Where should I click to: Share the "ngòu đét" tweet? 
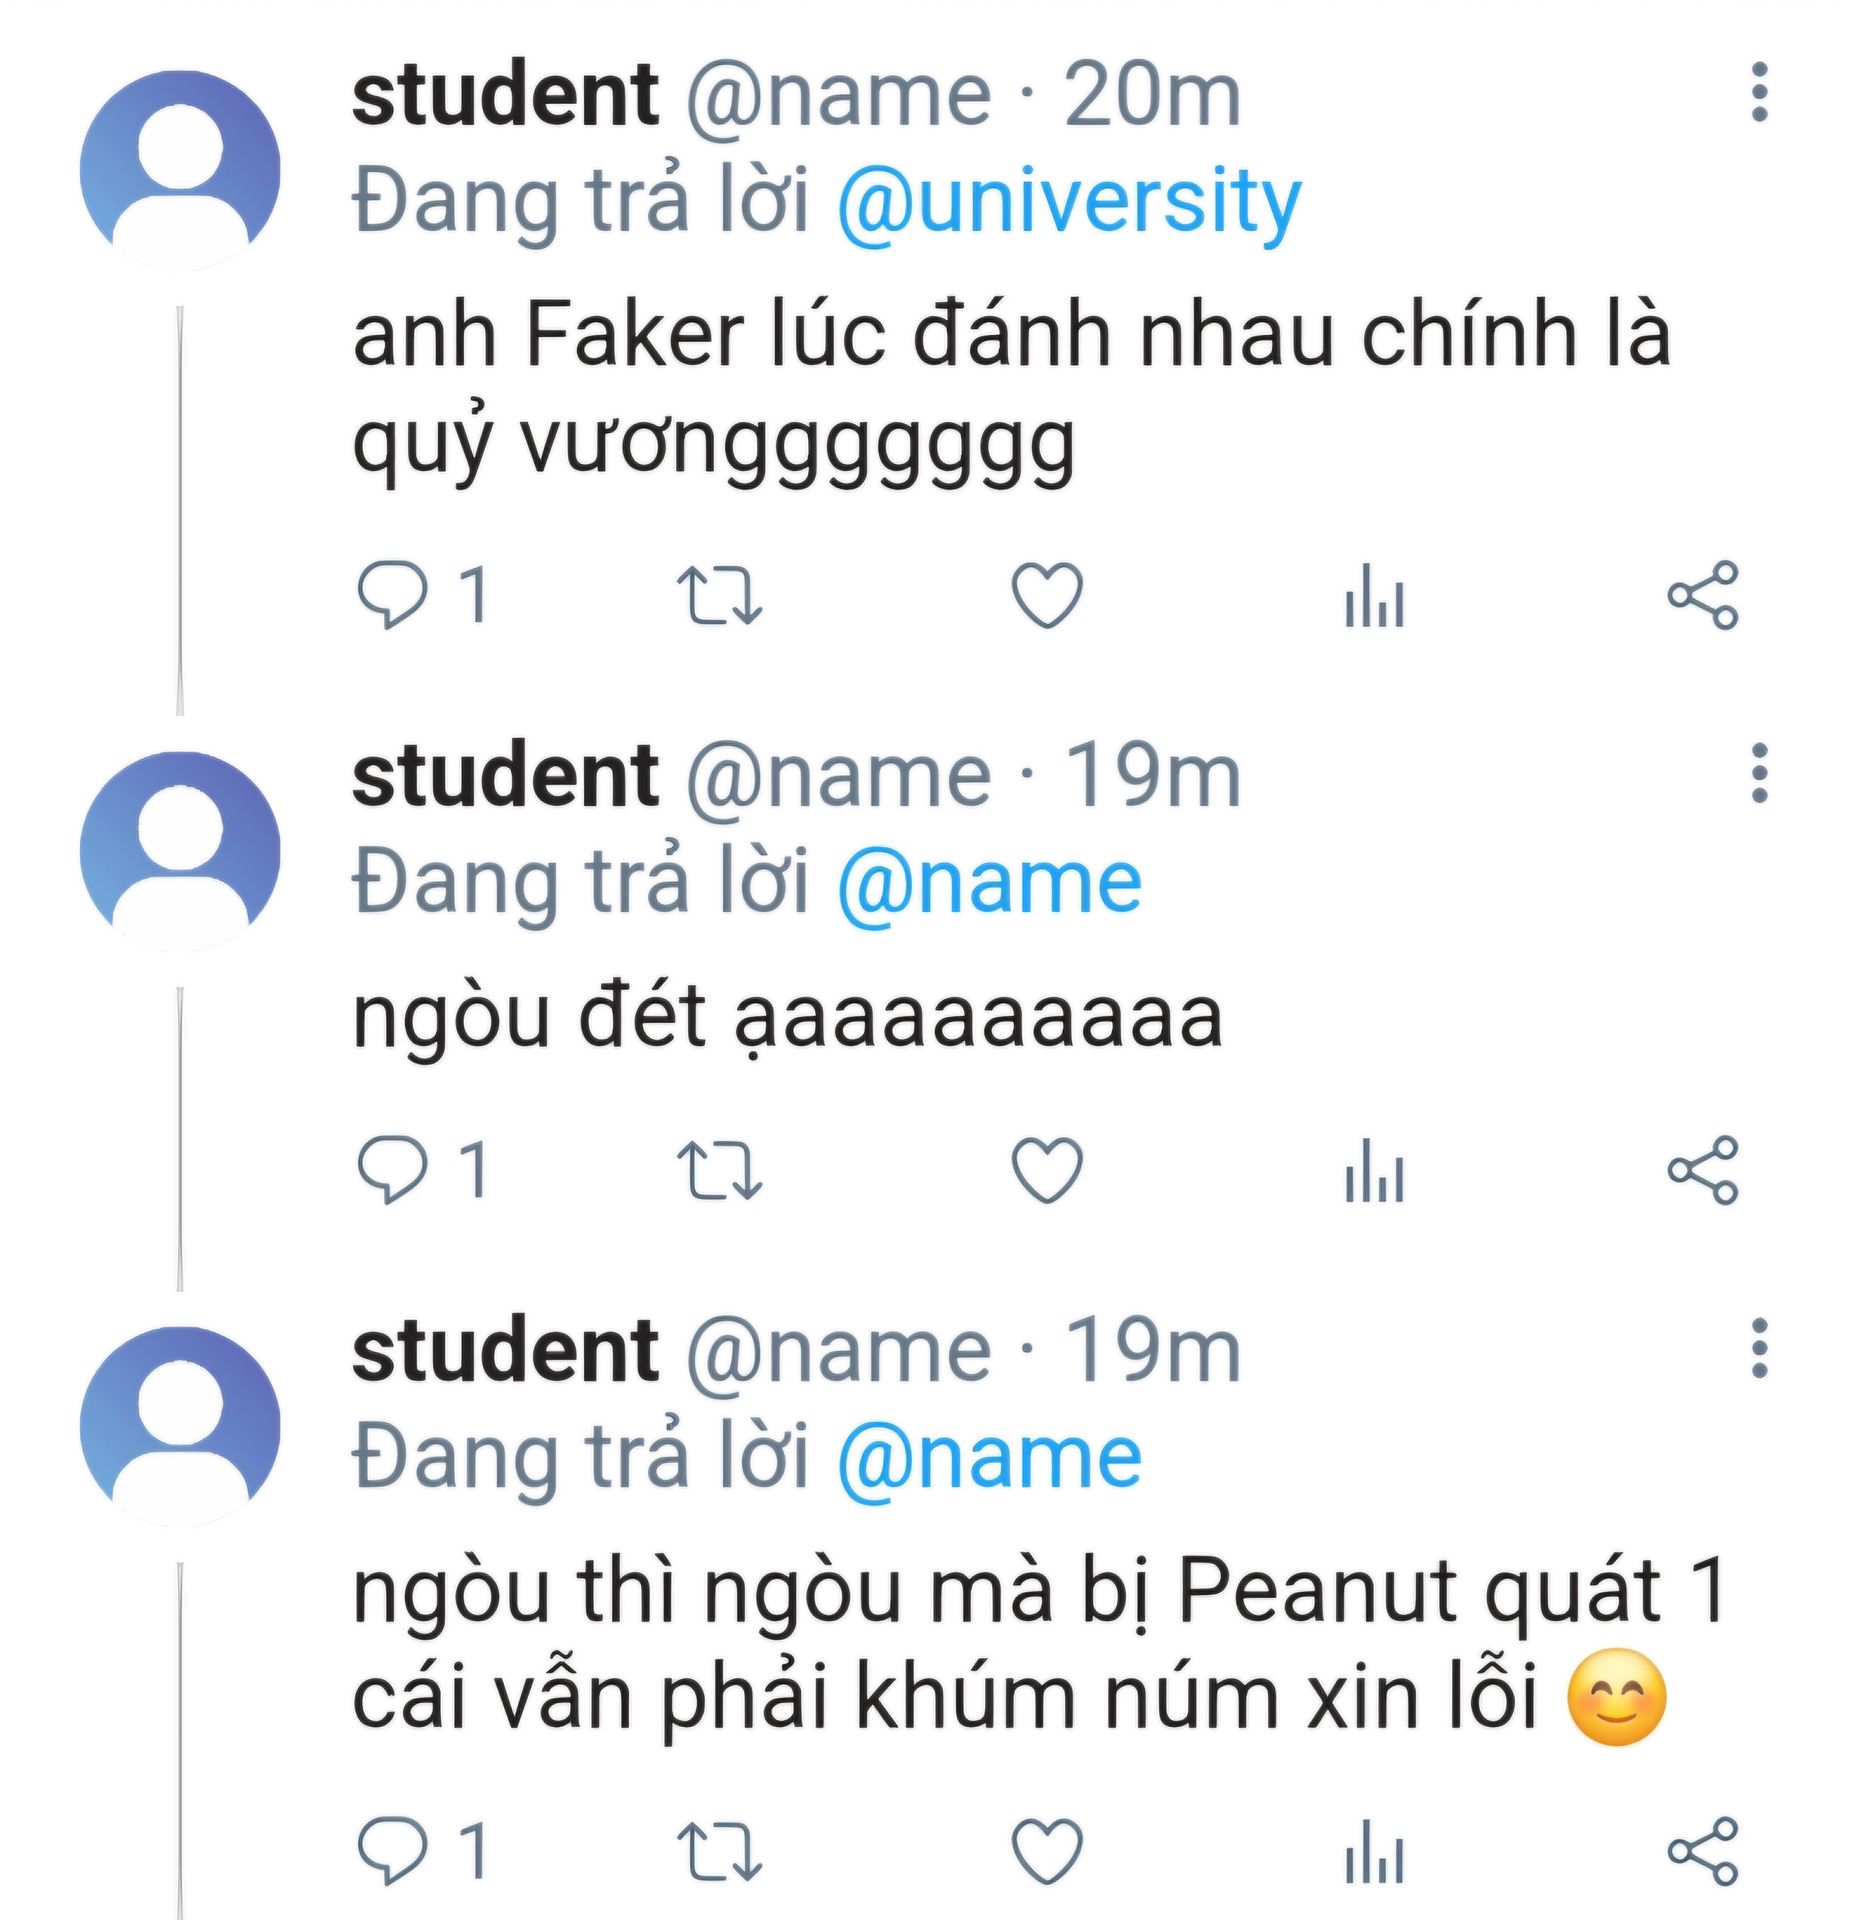(1702, 1169)
